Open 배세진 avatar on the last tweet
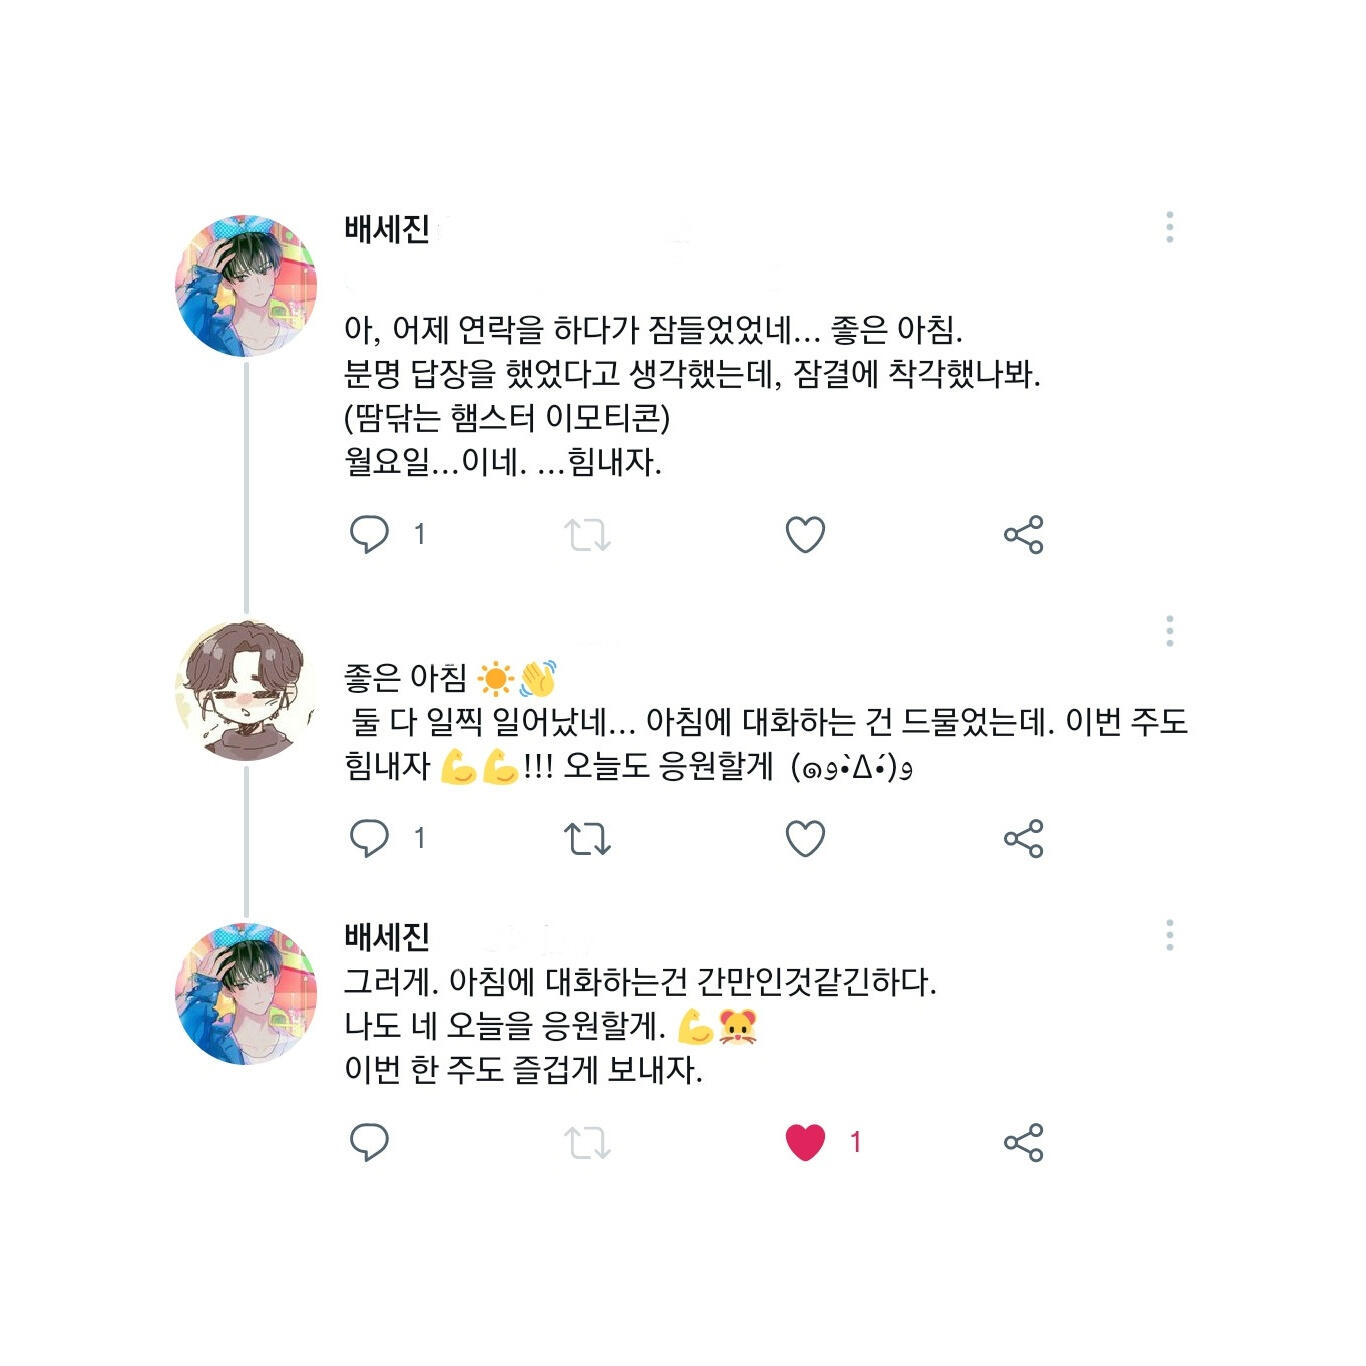1366x1366 pixels. coord(246,994)
